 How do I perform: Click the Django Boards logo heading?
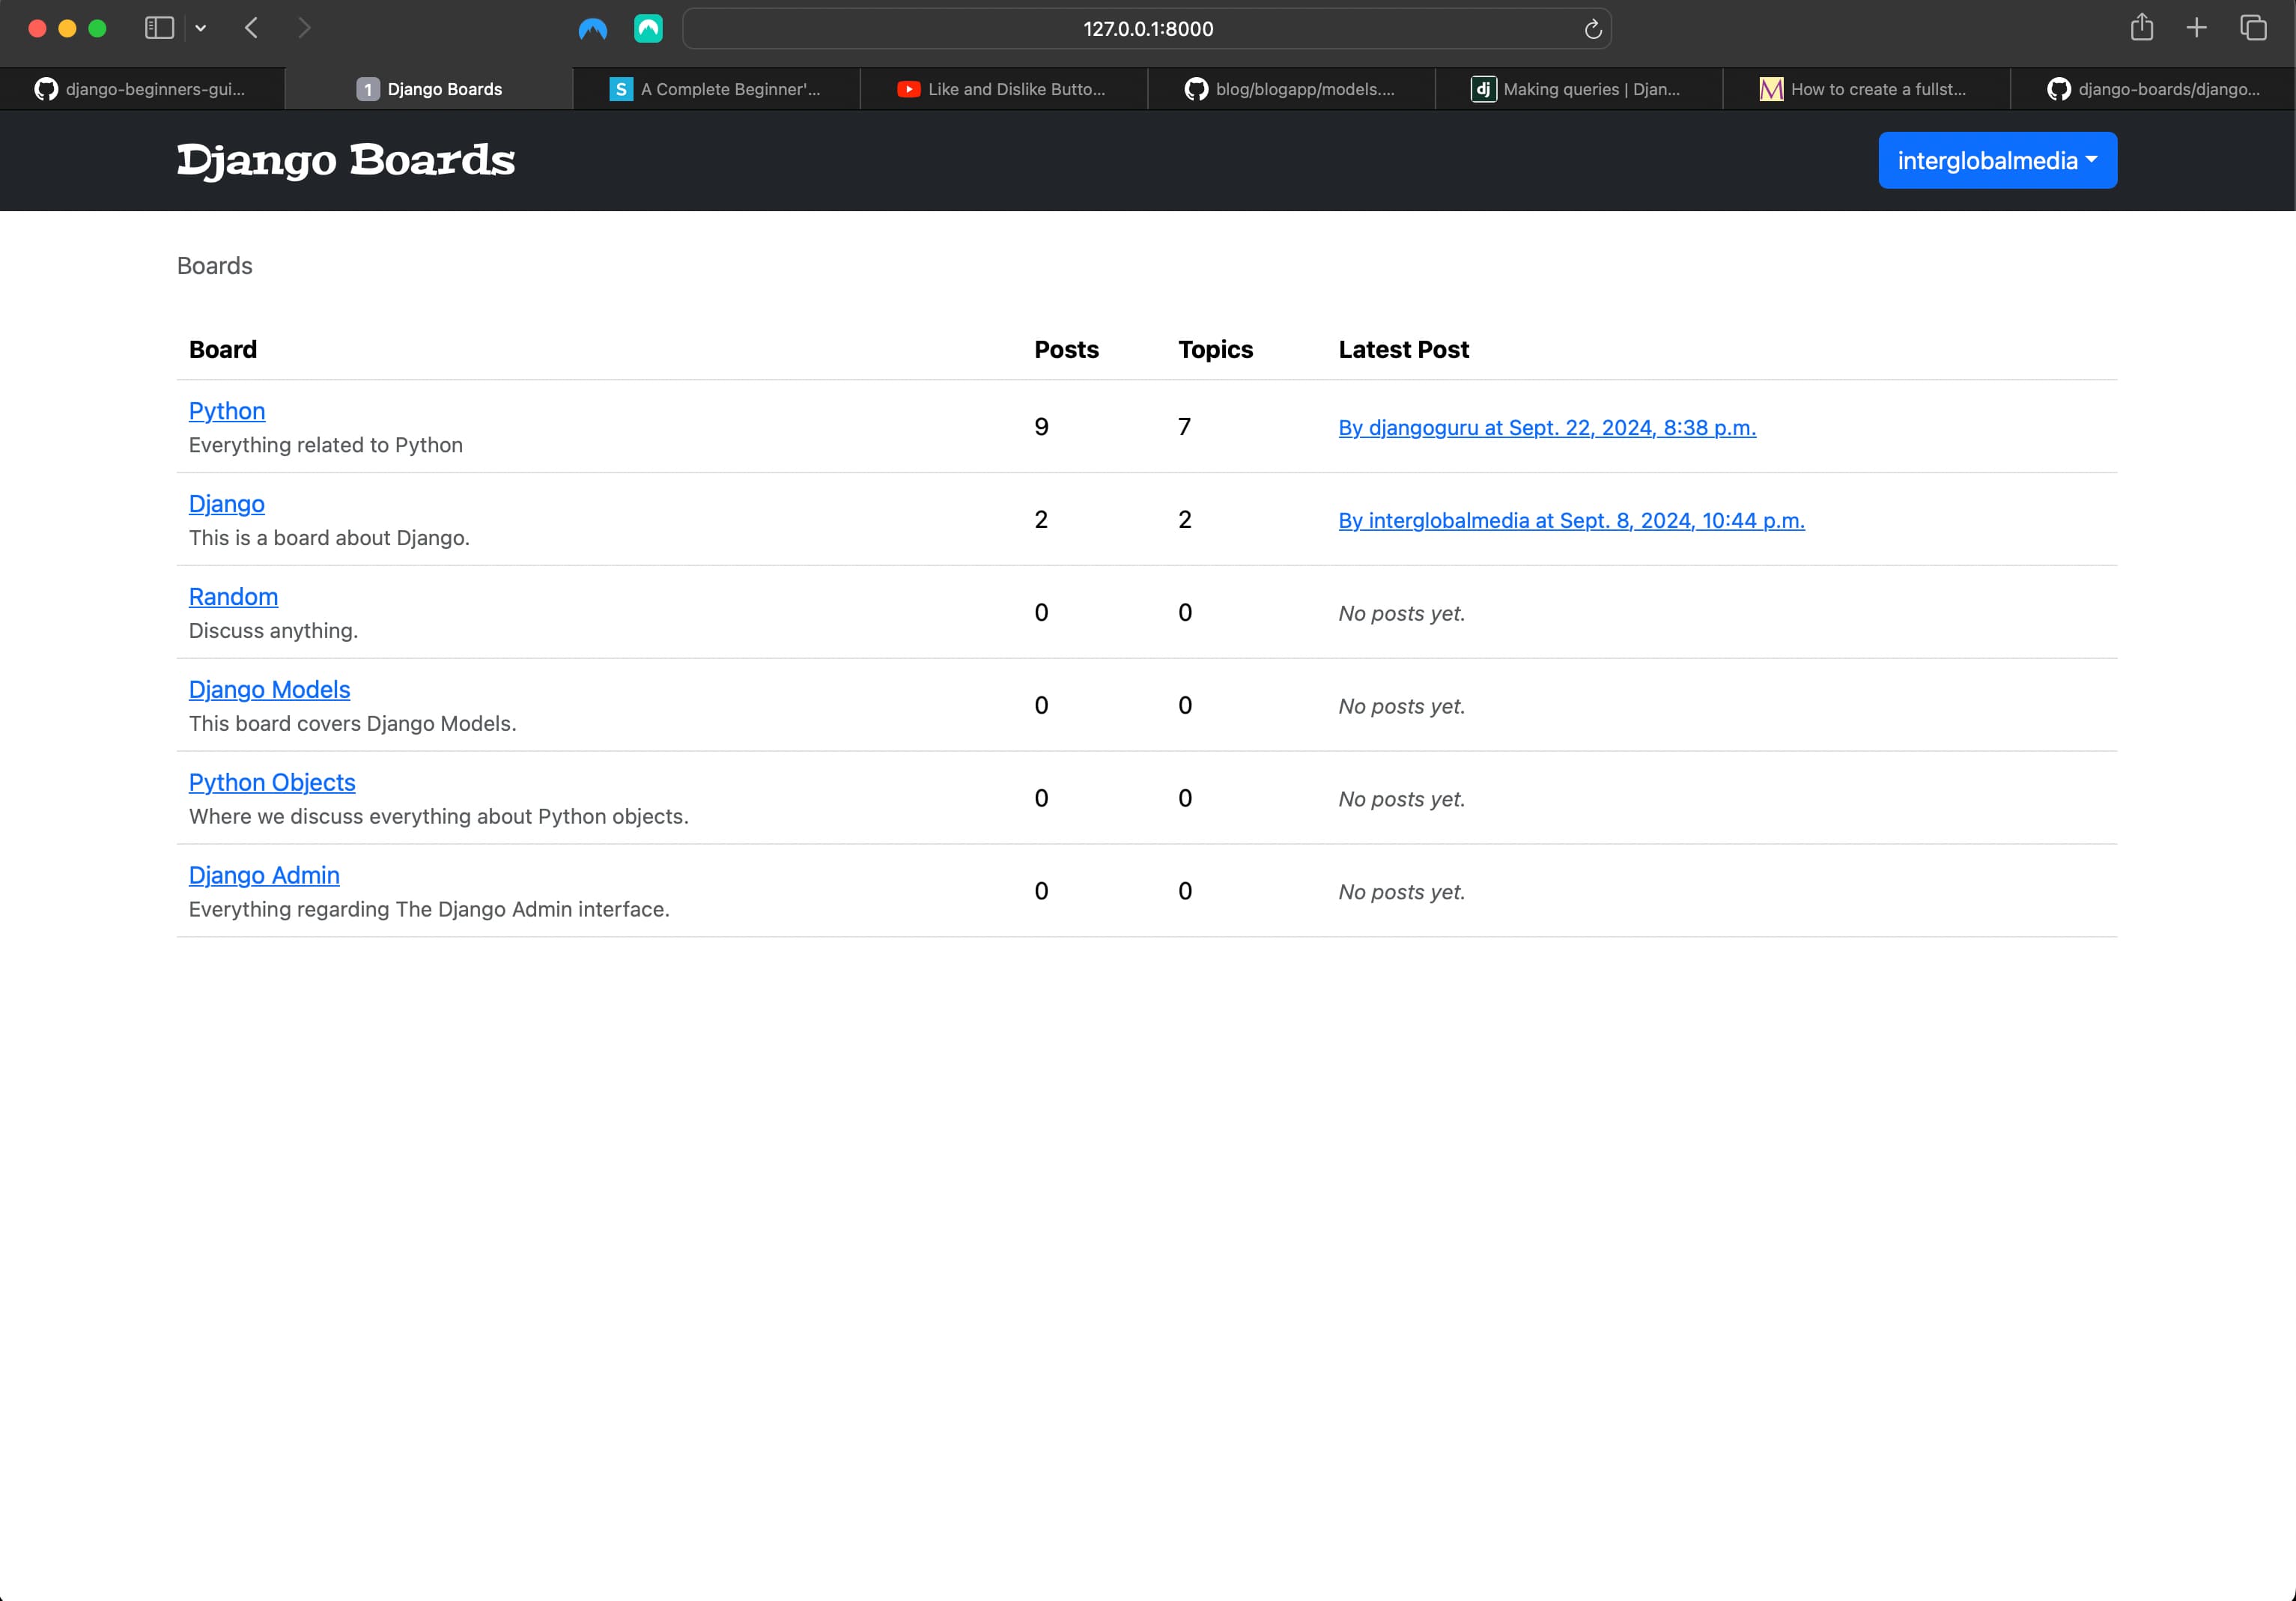pyautogui.click(x=346, y=160)
